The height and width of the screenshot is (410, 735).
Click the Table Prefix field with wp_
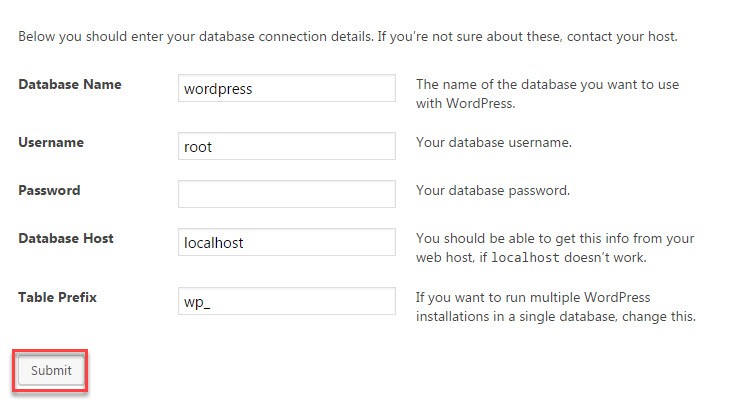coord(286,301)
